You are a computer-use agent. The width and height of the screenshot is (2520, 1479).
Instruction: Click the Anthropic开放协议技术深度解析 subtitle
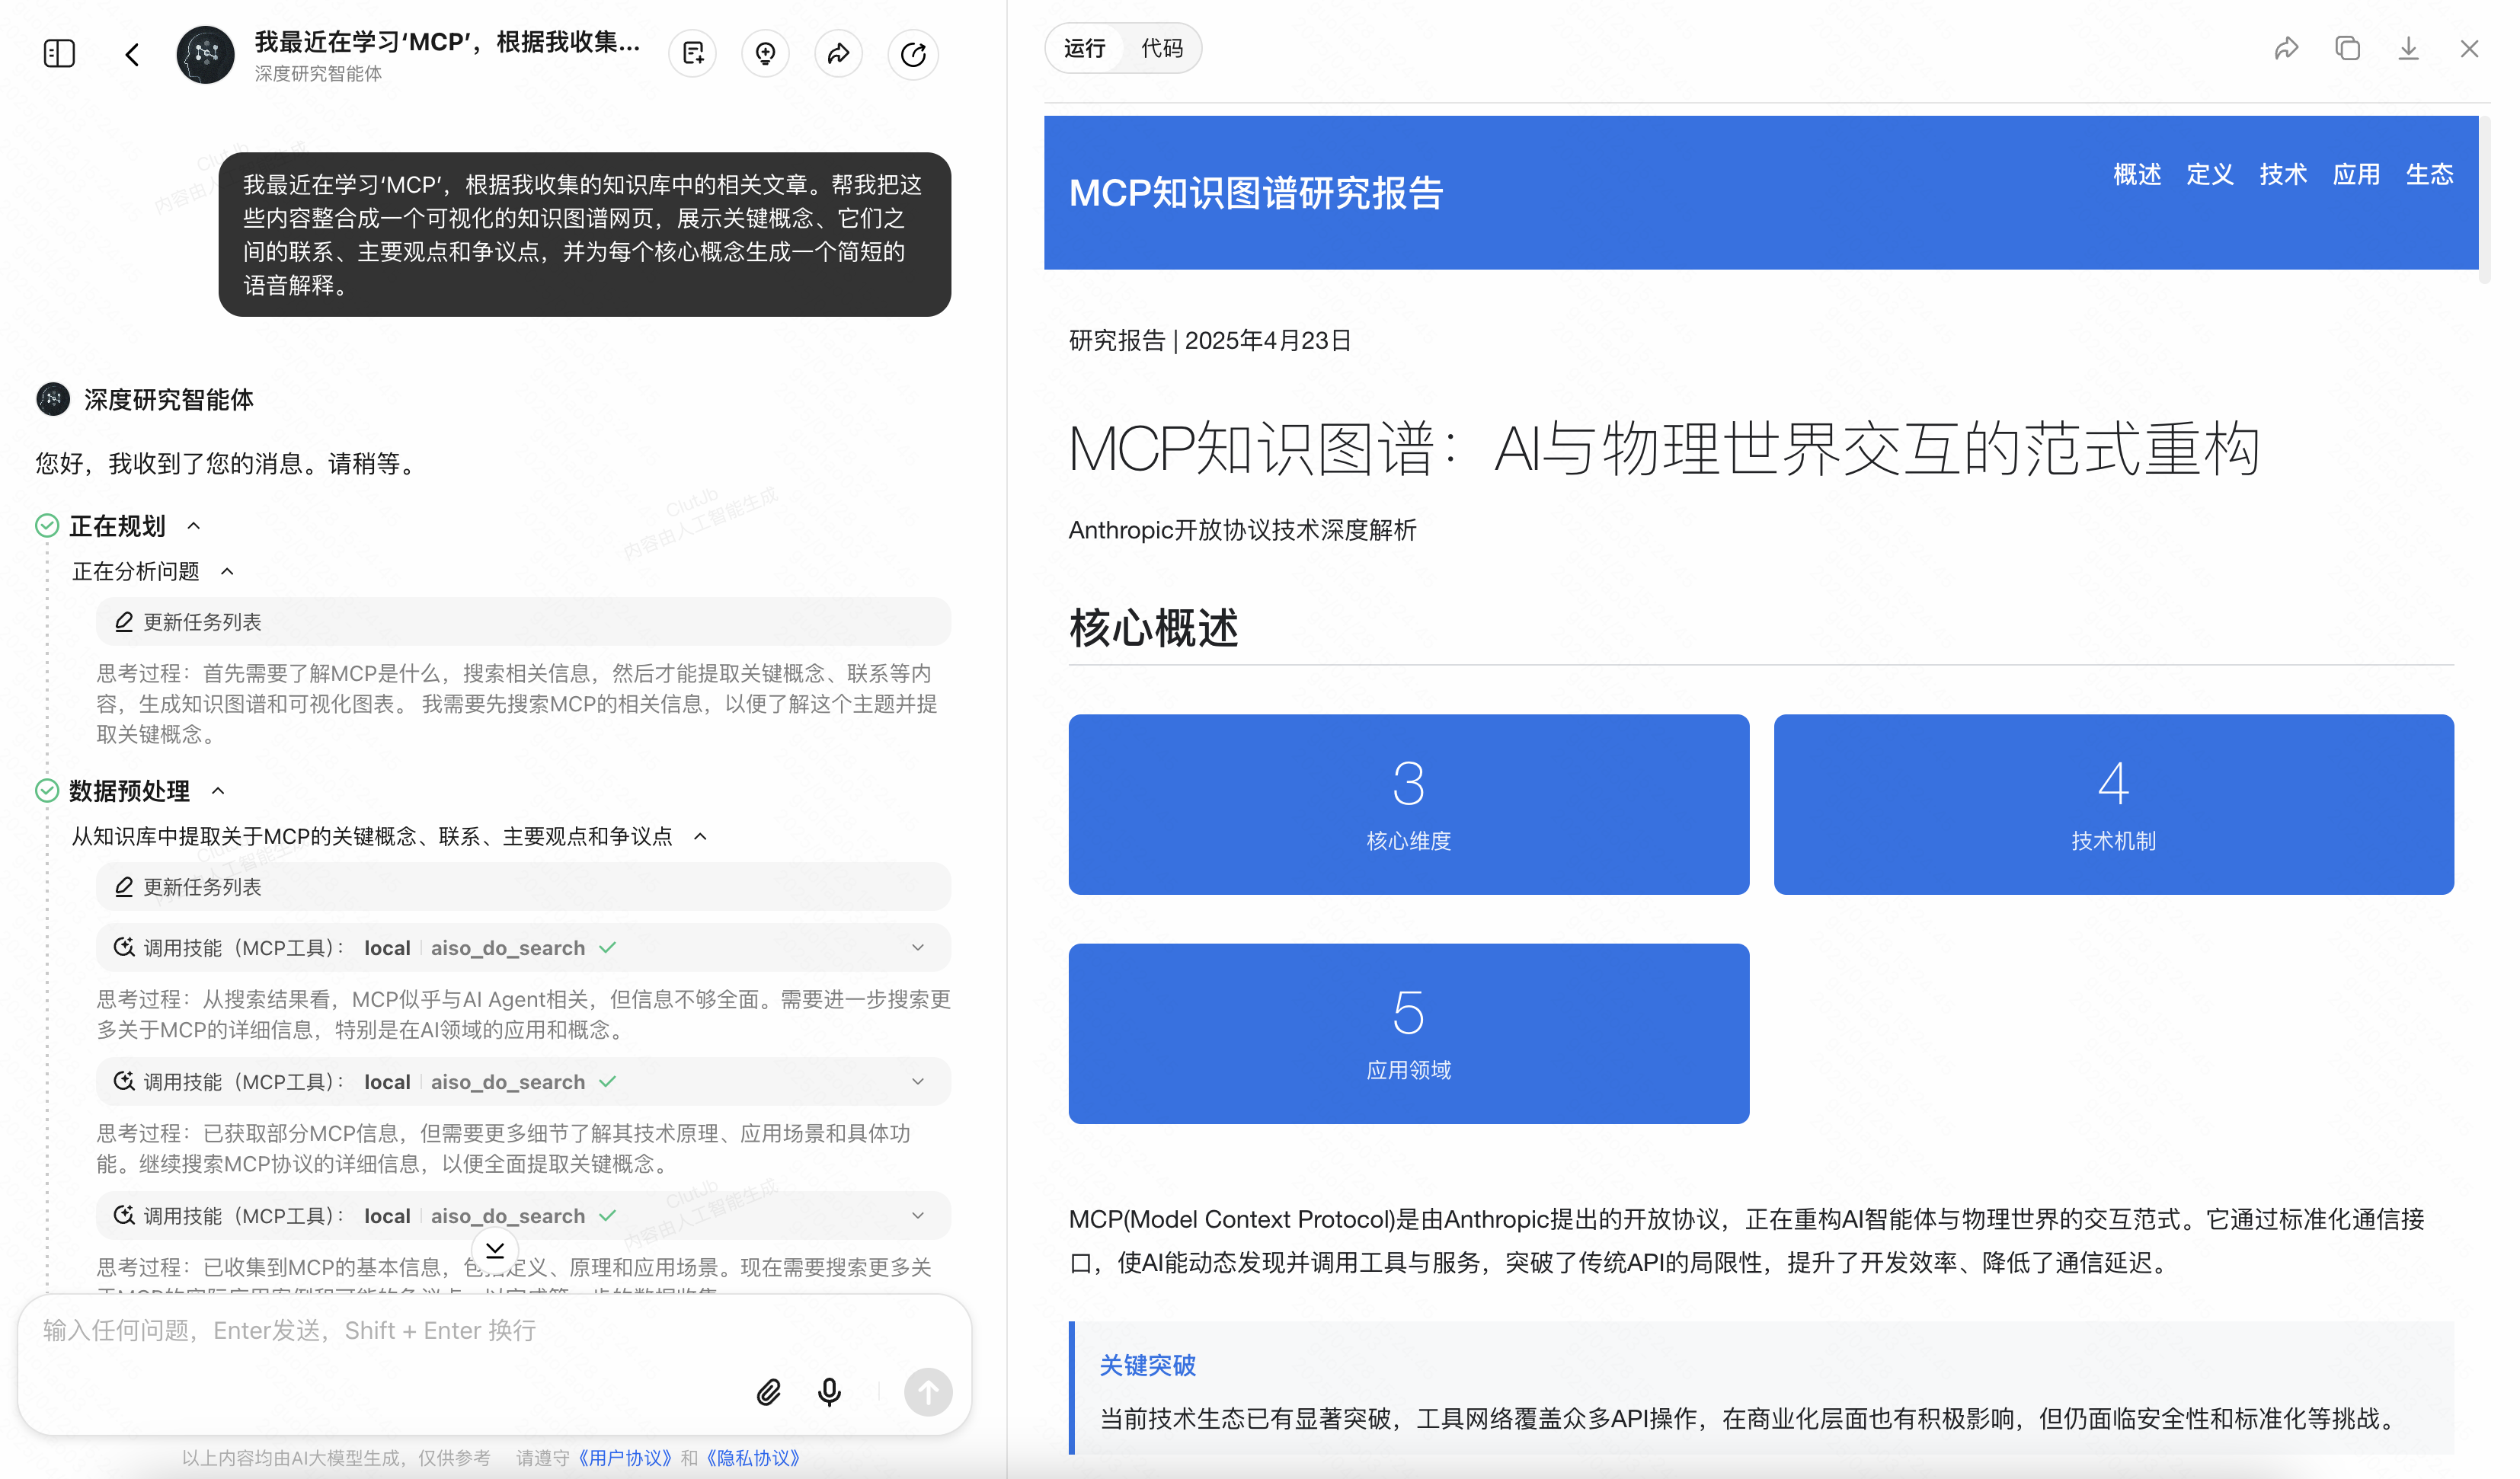(x=1242, y=530)
